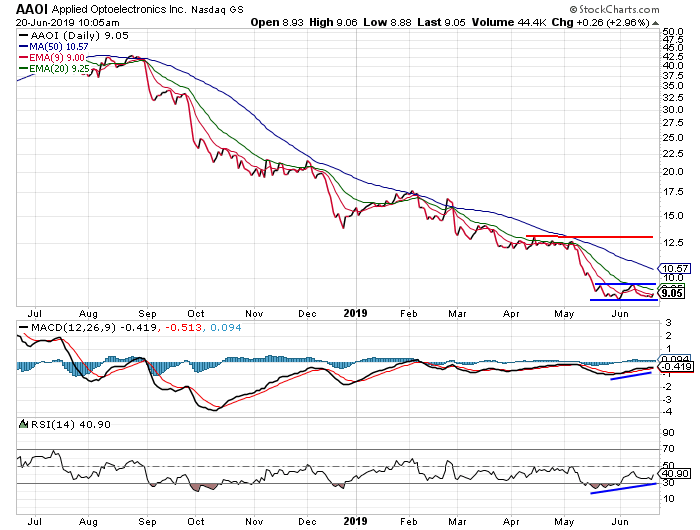
Task: Click the boxed 9.05 last price tag
Action: point(672,293)
